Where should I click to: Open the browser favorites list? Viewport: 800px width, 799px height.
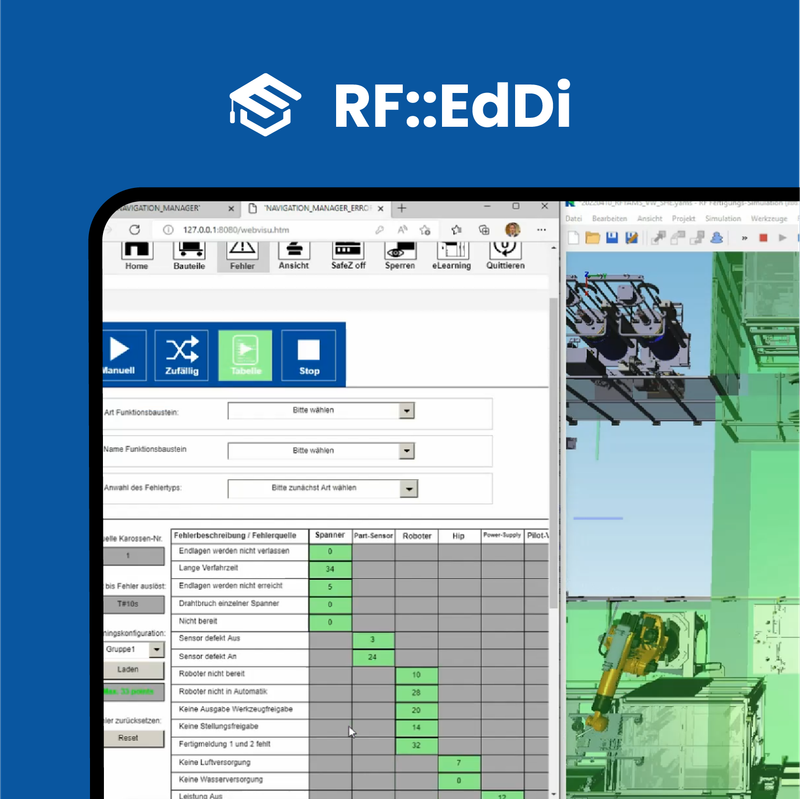click(x=456, y=230)
